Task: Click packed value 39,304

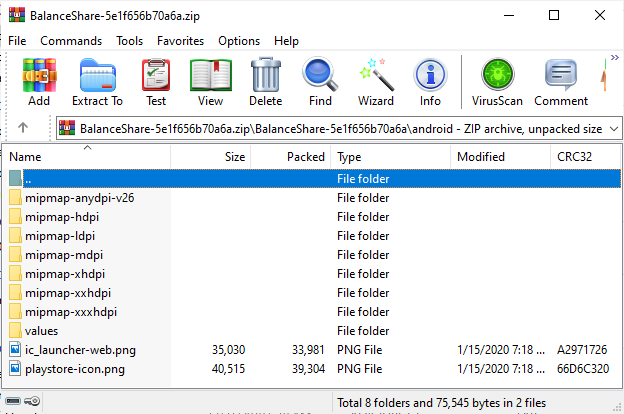Action: pyautogui.click(x=308, y=369)
